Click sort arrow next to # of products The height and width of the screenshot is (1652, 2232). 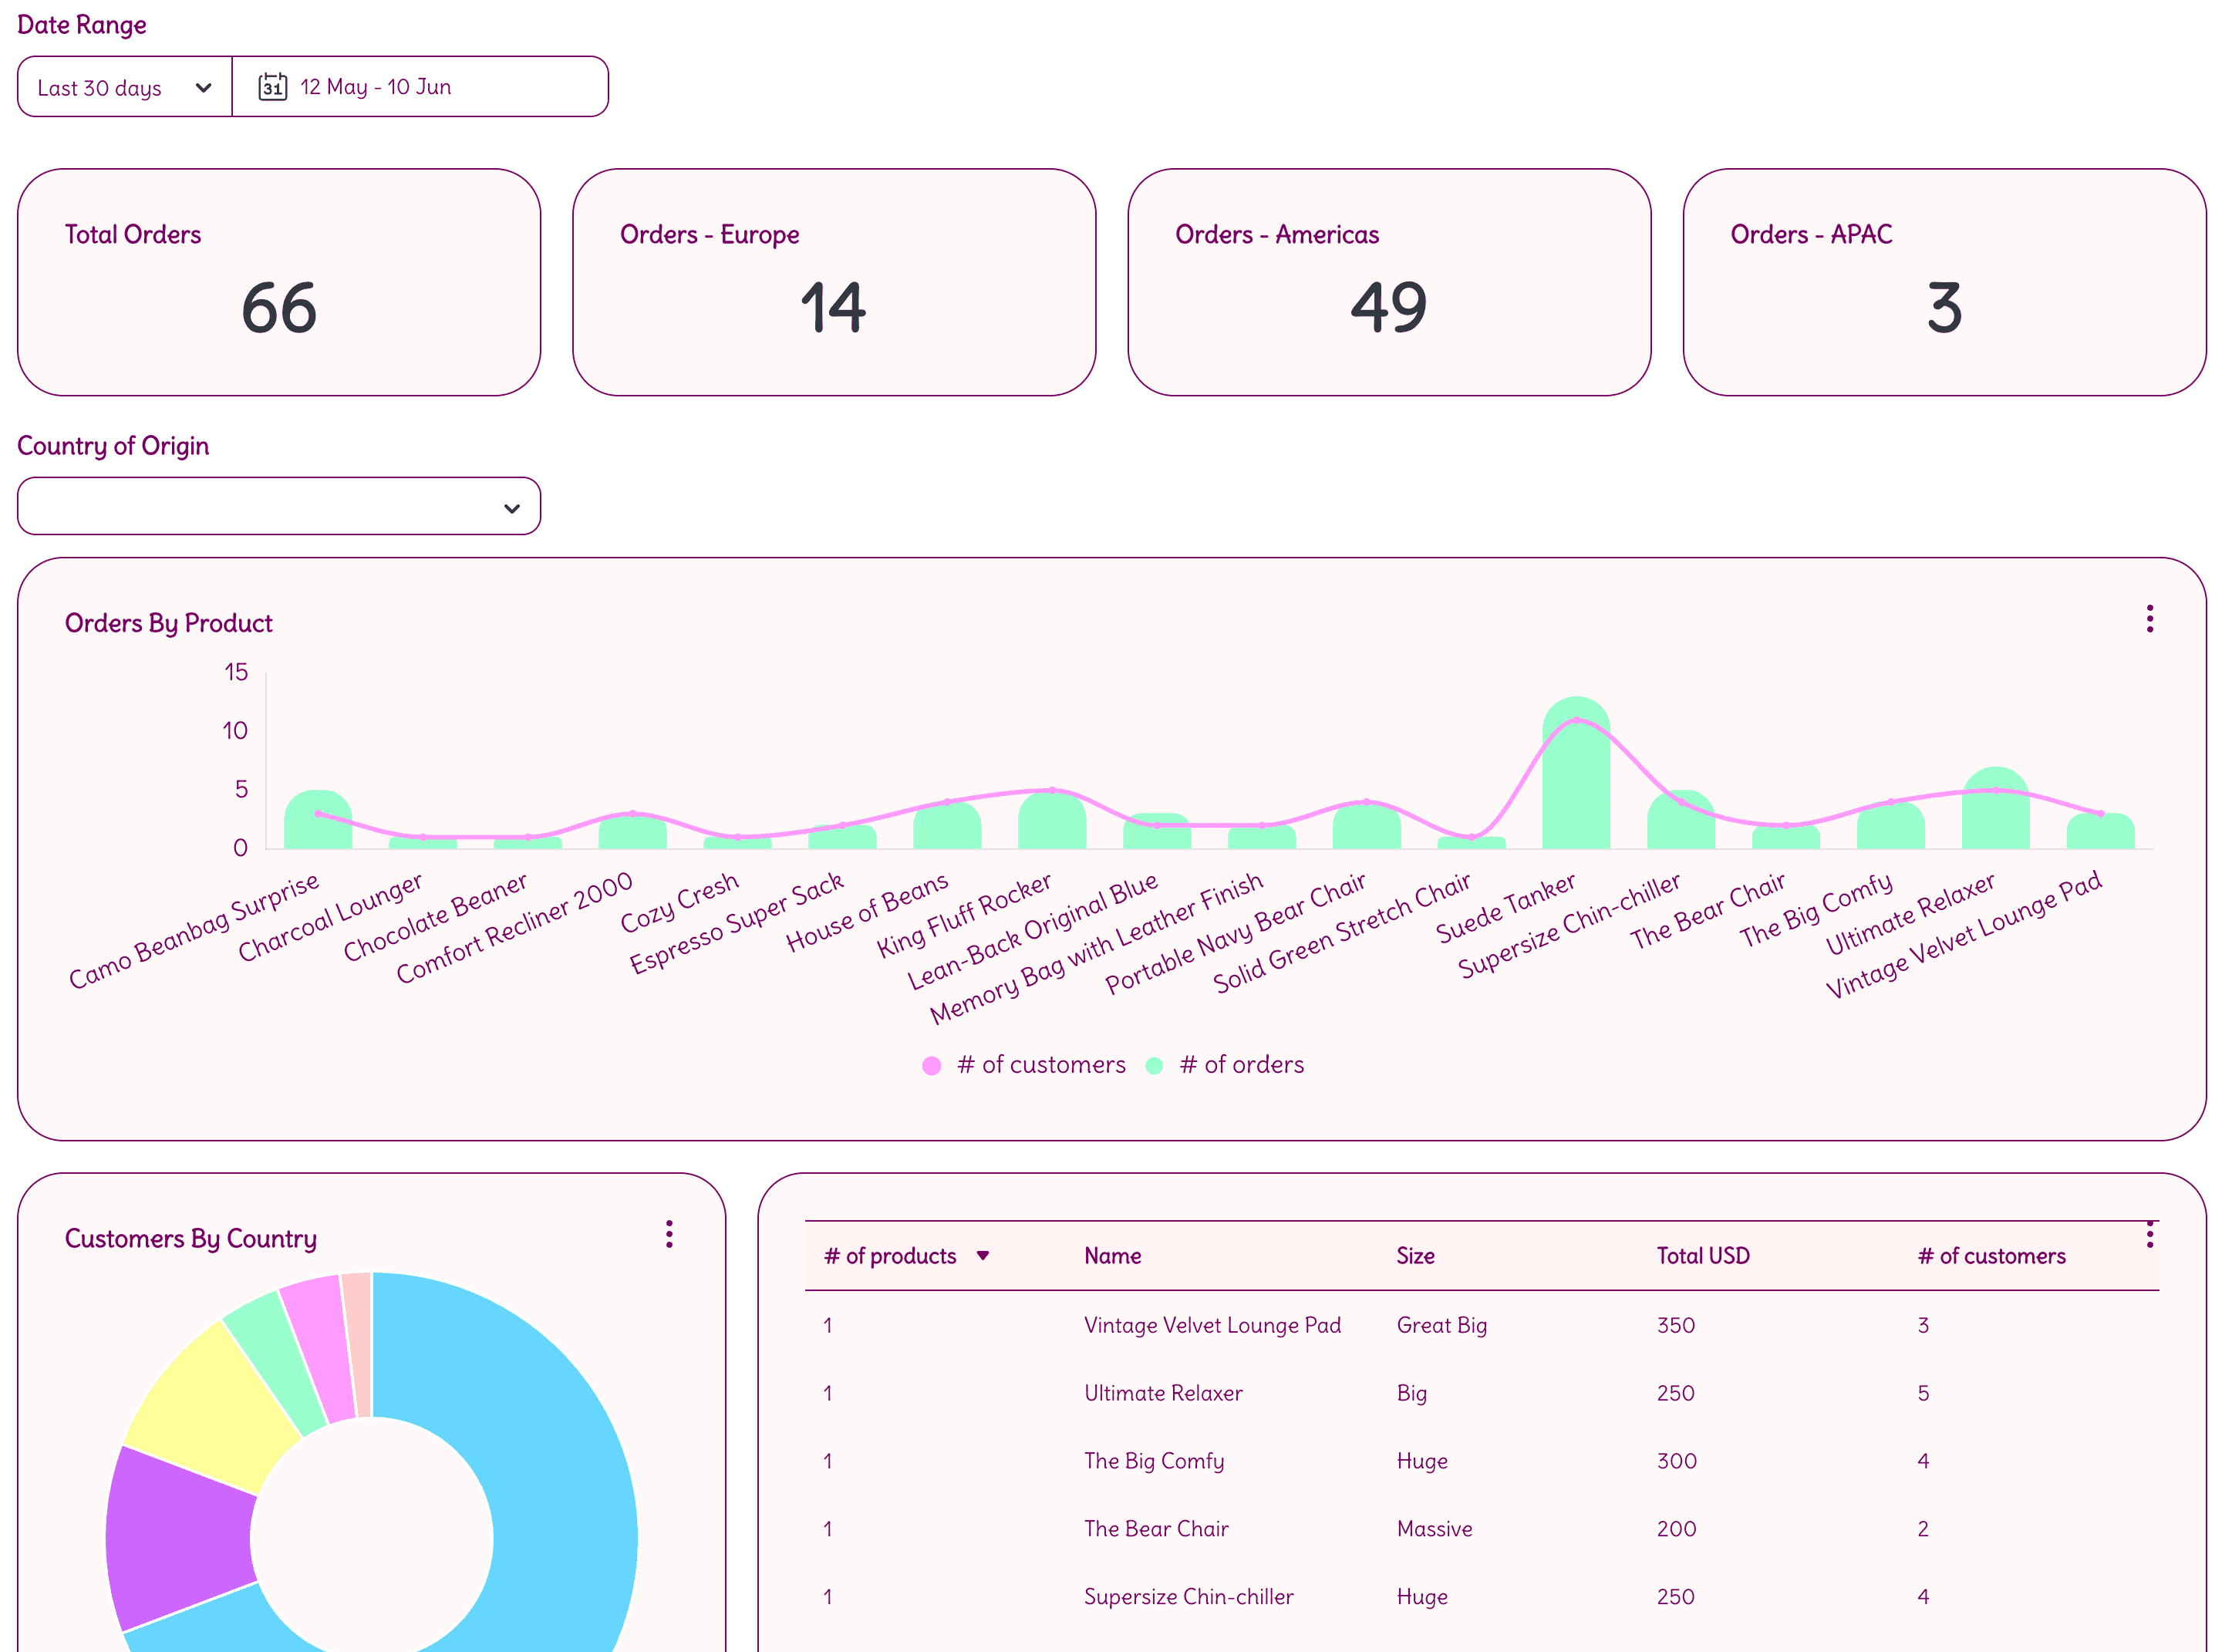click(x=983, y=1256)
